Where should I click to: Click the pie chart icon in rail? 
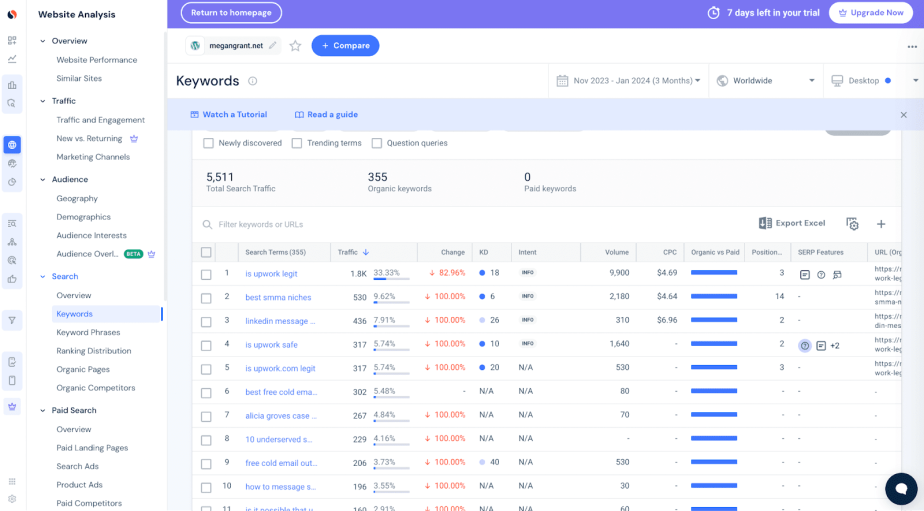[12, 182]
